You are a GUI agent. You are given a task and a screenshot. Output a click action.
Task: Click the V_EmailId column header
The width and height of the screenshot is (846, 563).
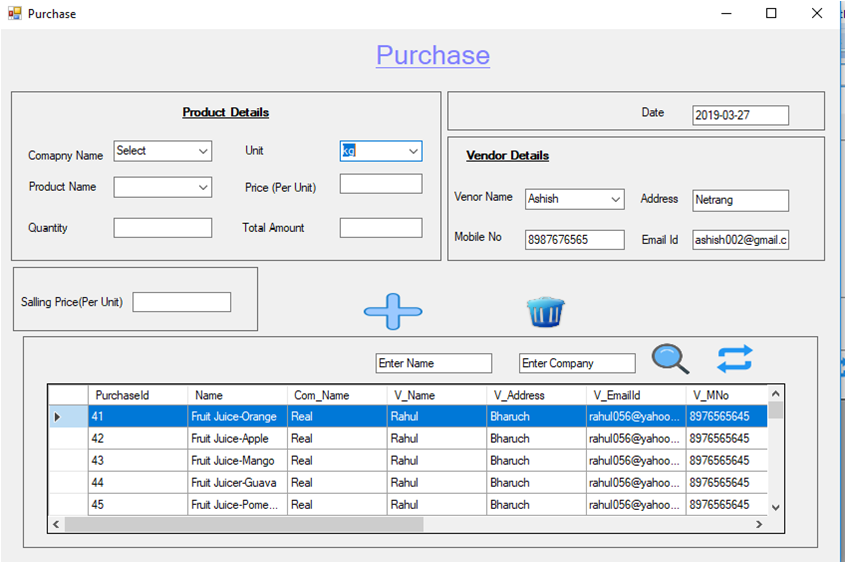point(636,395)
